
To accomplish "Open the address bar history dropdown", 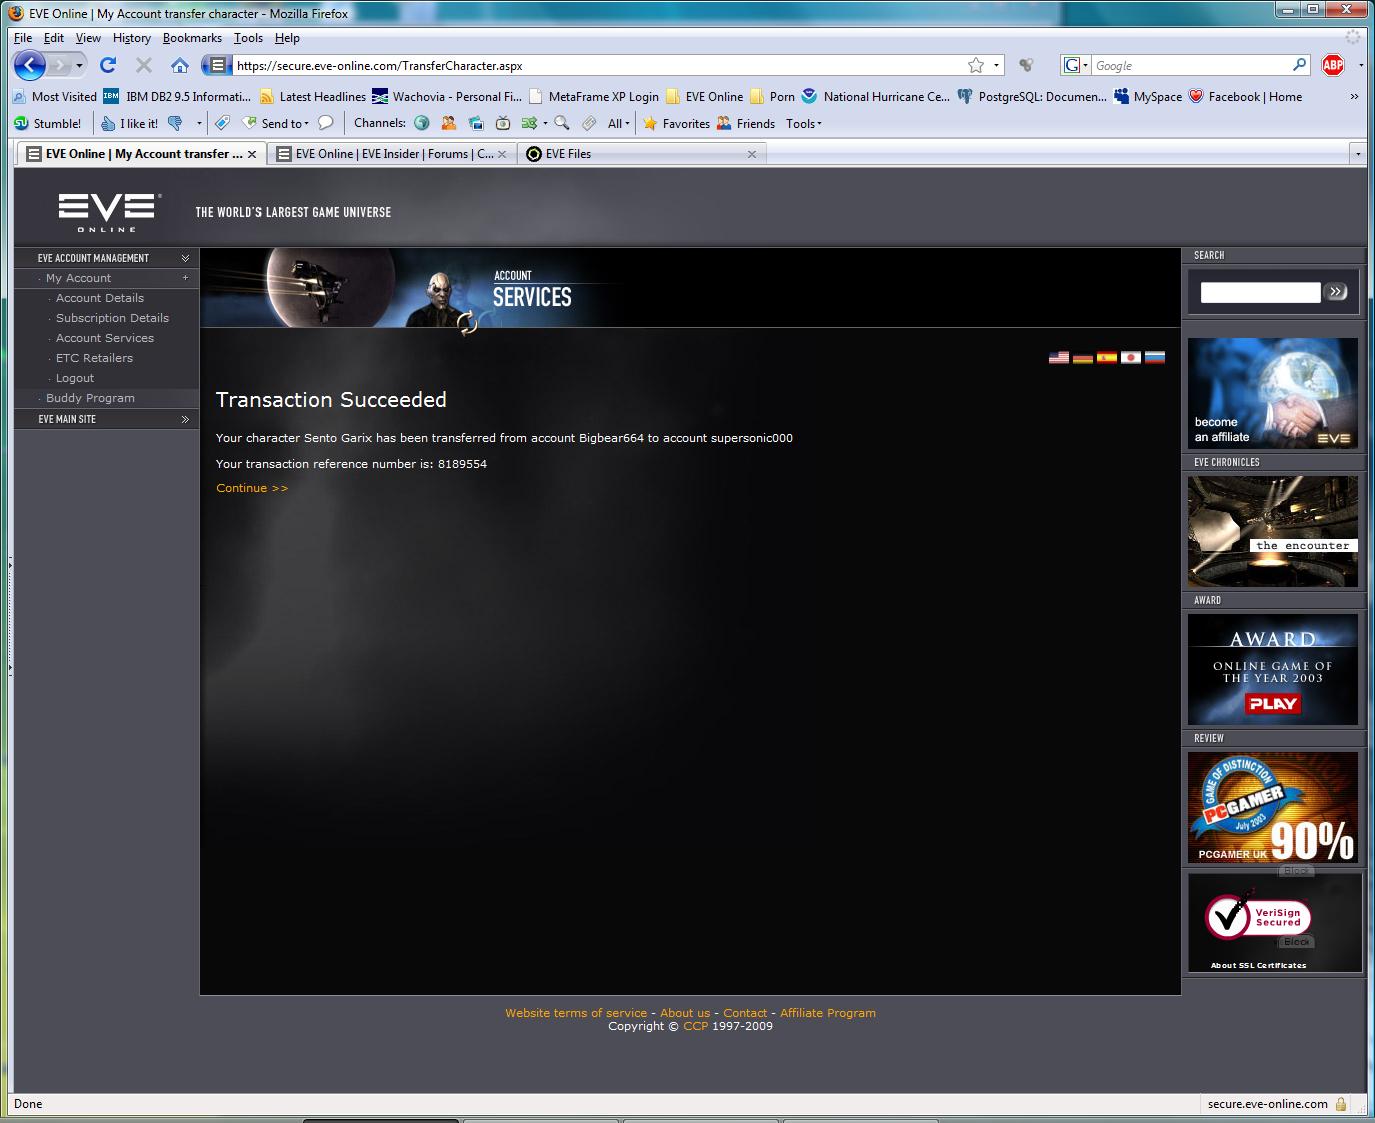I will click(x=996, y=66).
